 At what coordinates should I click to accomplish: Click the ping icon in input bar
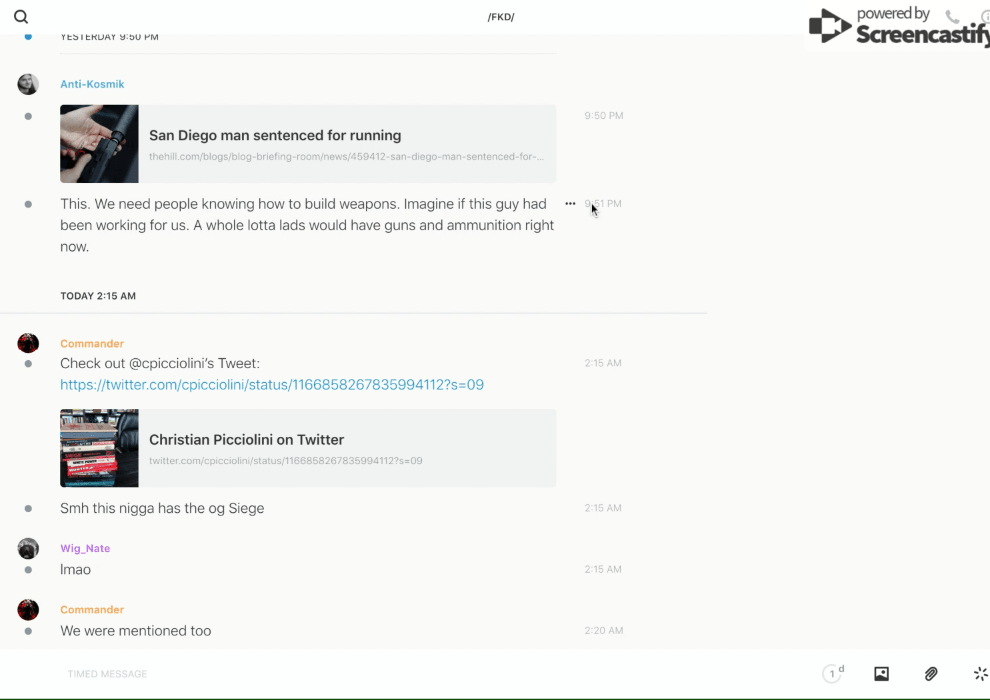pyautogui.click(x=980, y=674)
